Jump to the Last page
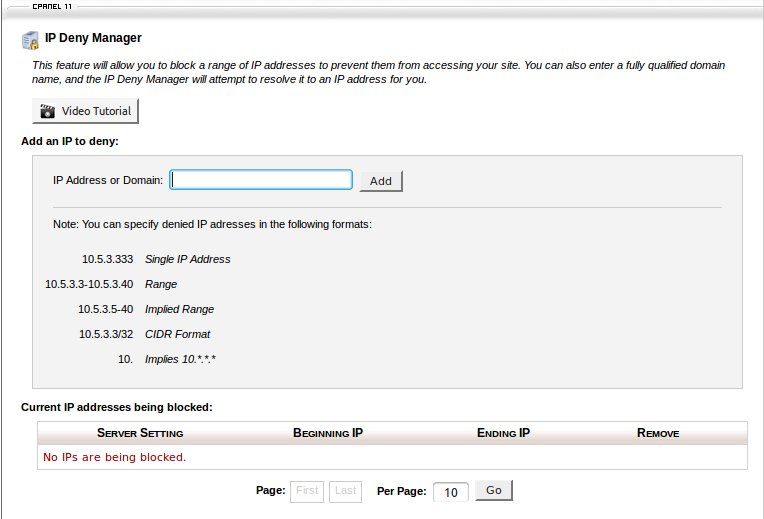 pos(345,491)
